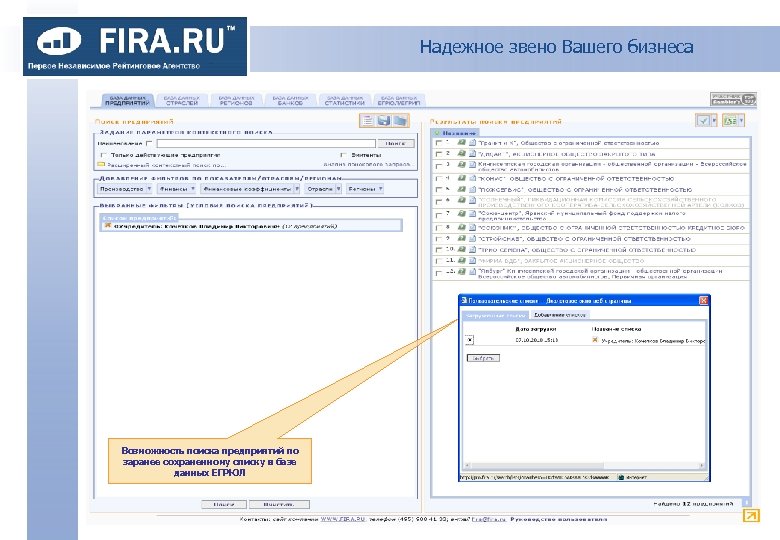
Task: Open the Регионы filter dropdown
Action: click(365, 189)
